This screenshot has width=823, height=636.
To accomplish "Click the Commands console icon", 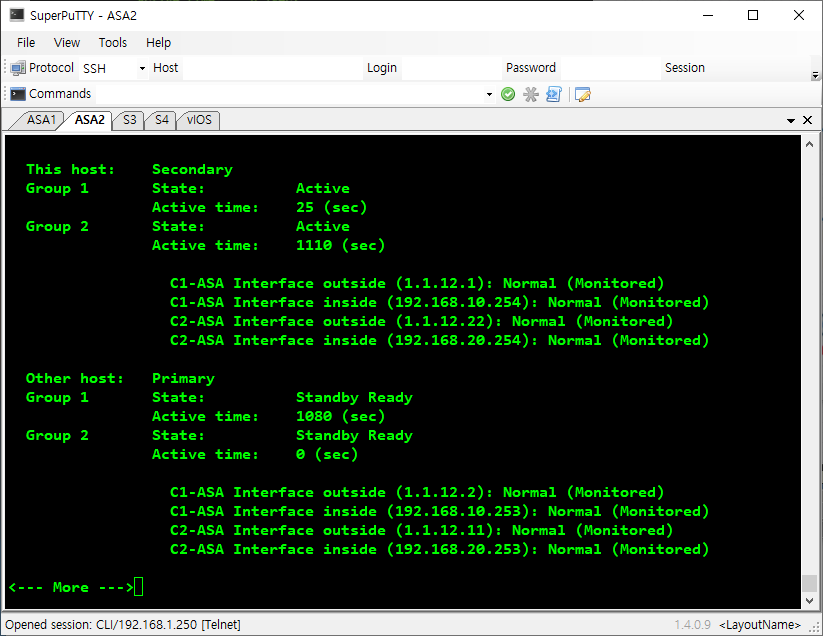I will 18,94.
